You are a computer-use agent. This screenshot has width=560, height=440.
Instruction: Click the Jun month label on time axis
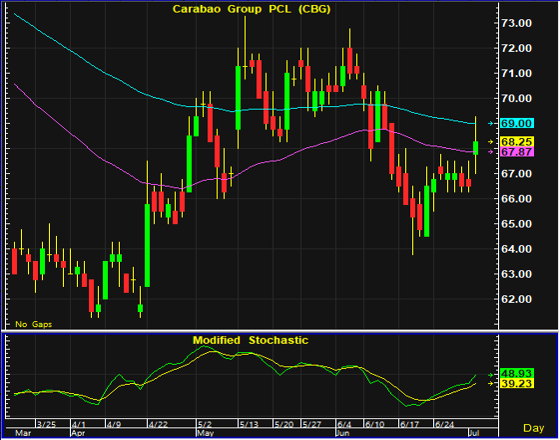click(x=343, y=433)
